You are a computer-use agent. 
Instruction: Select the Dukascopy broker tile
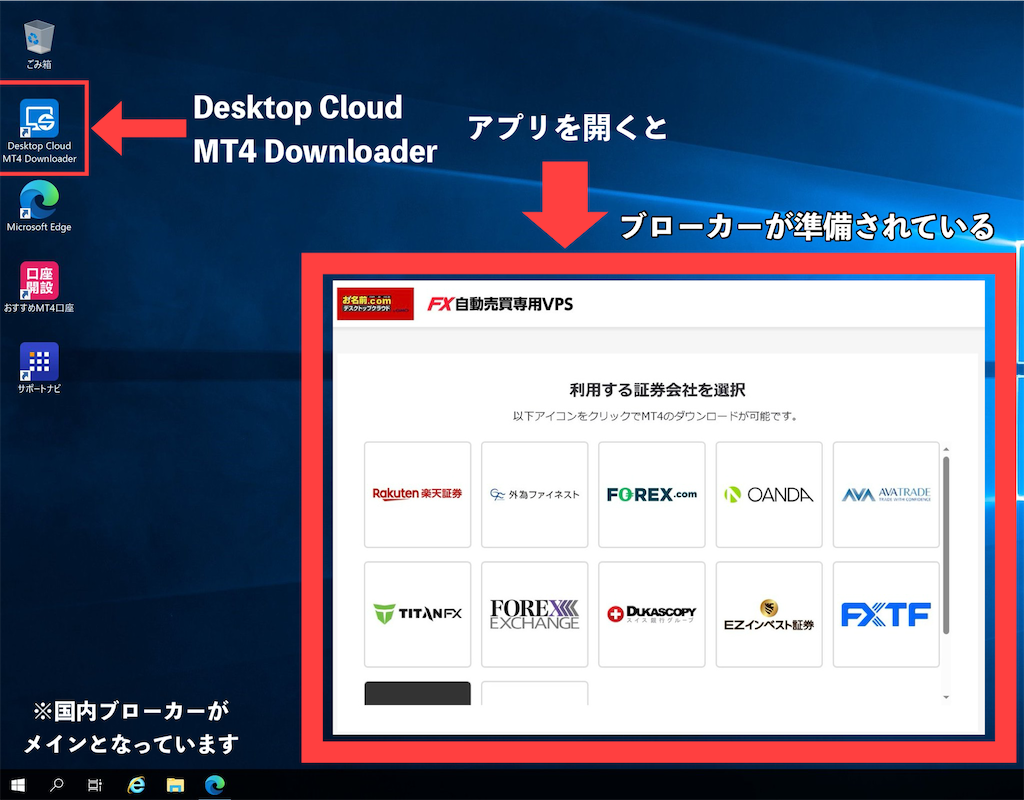point(652,614)
